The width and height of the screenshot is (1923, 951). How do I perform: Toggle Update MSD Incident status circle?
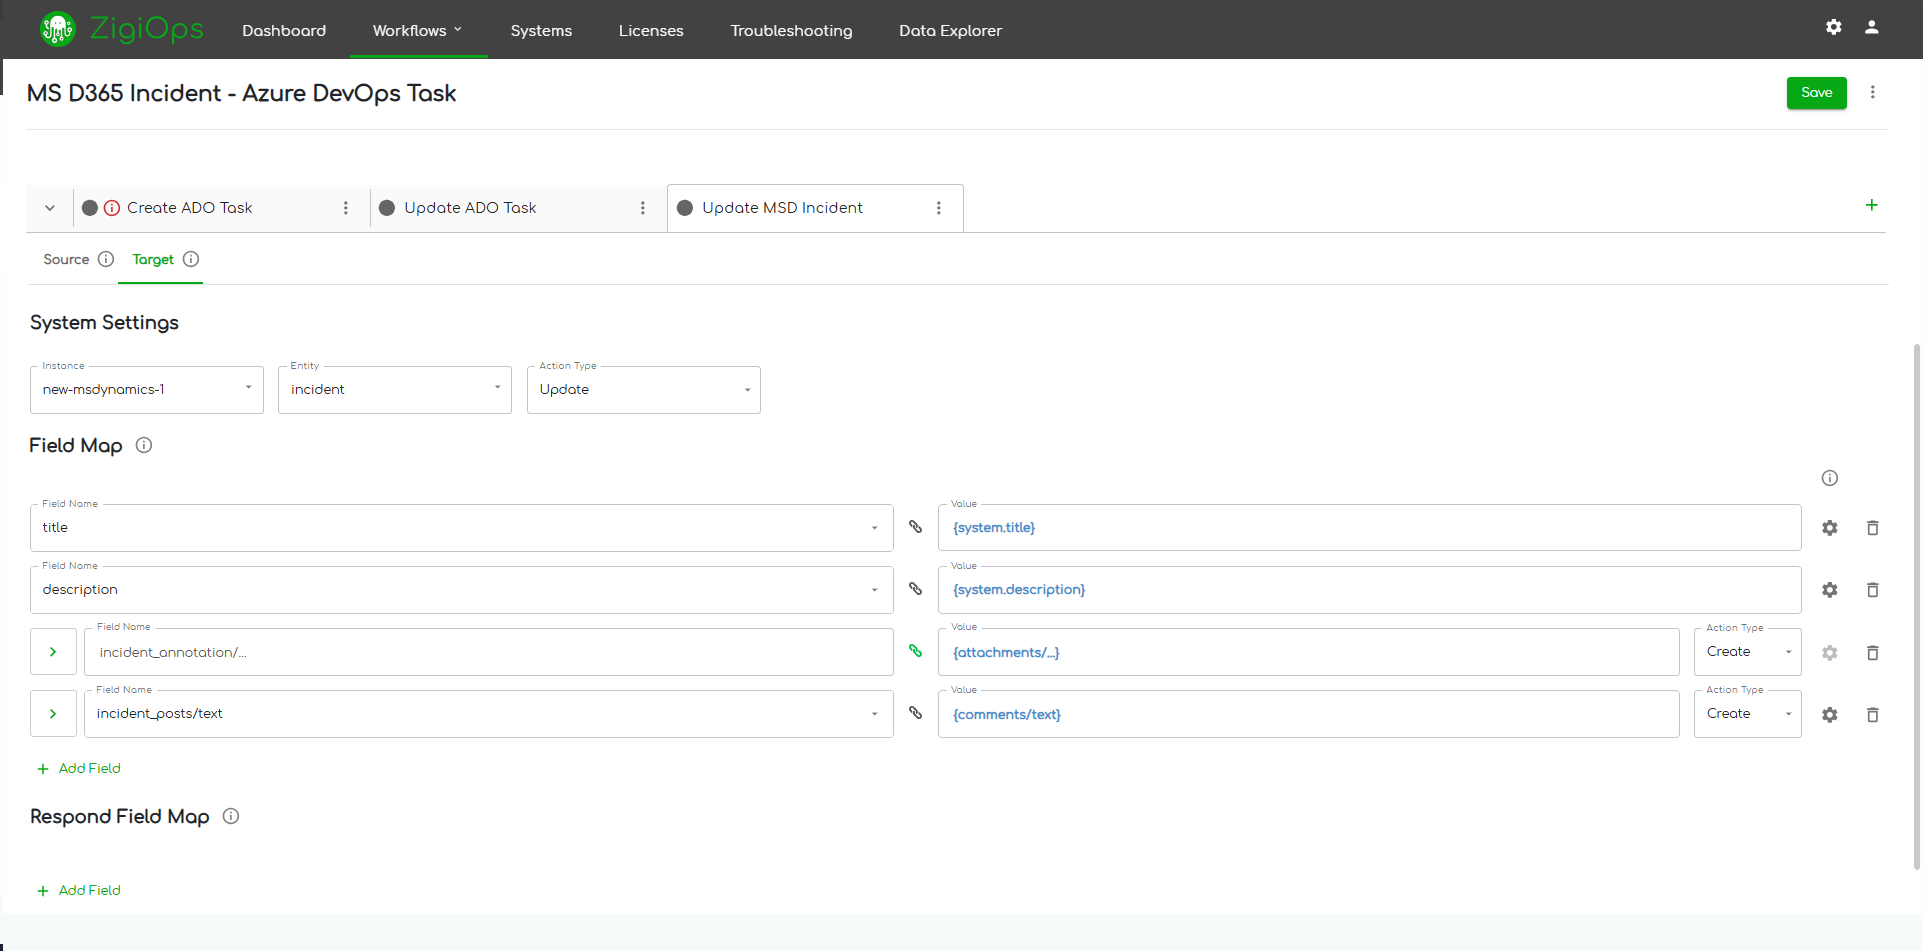tap(685, 208)
